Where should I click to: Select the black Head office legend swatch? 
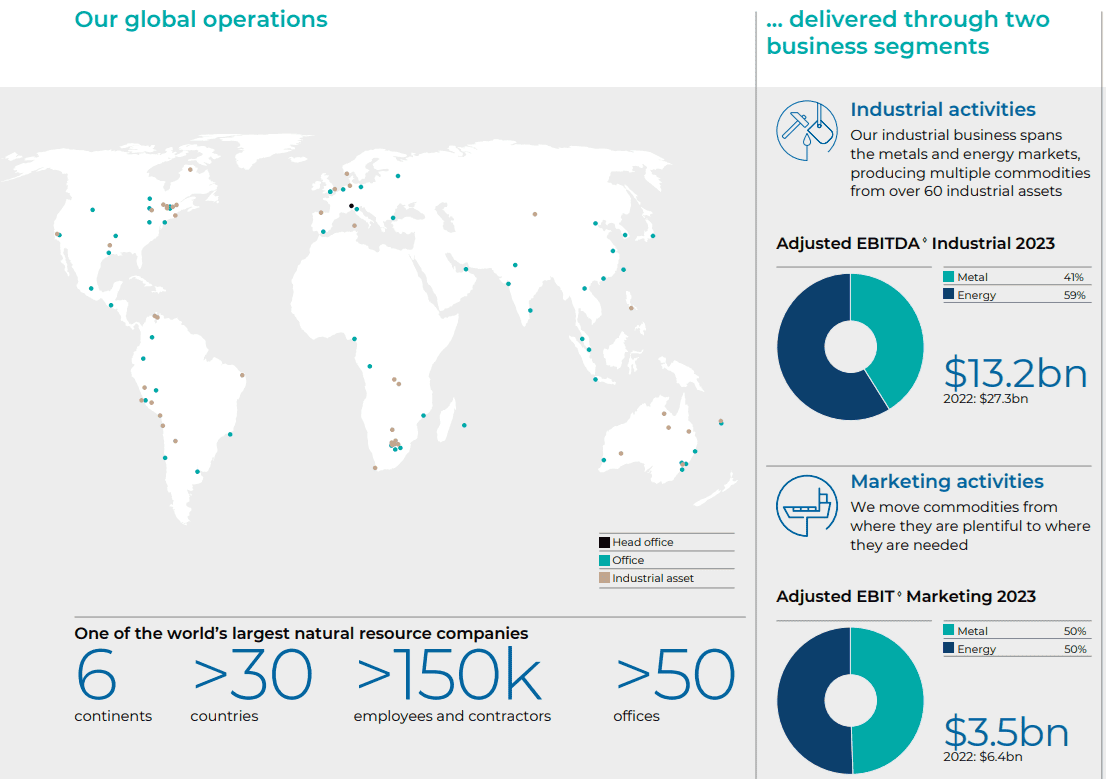(x=604, y=543)
